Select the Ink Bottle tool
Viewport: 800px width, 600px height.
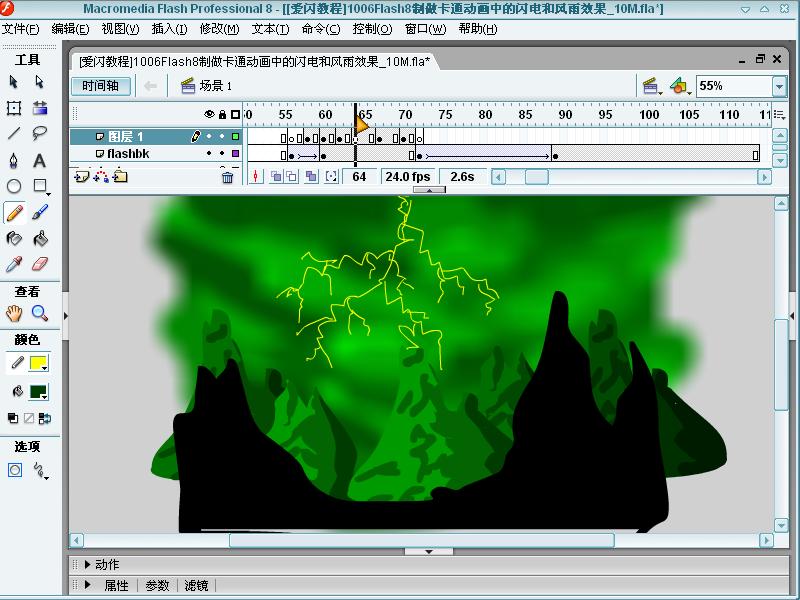14,238
